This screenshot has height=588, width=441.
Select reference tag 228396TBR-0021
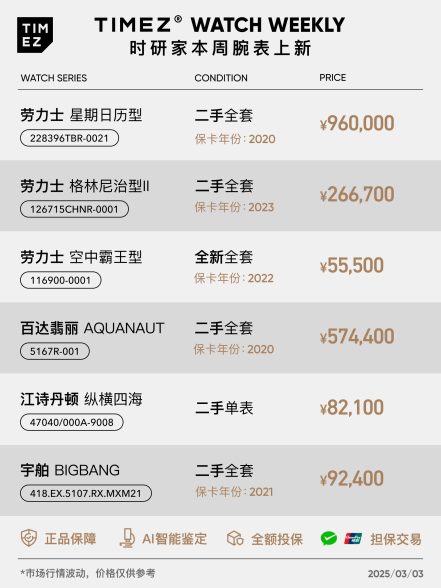(x=69, y=138)
